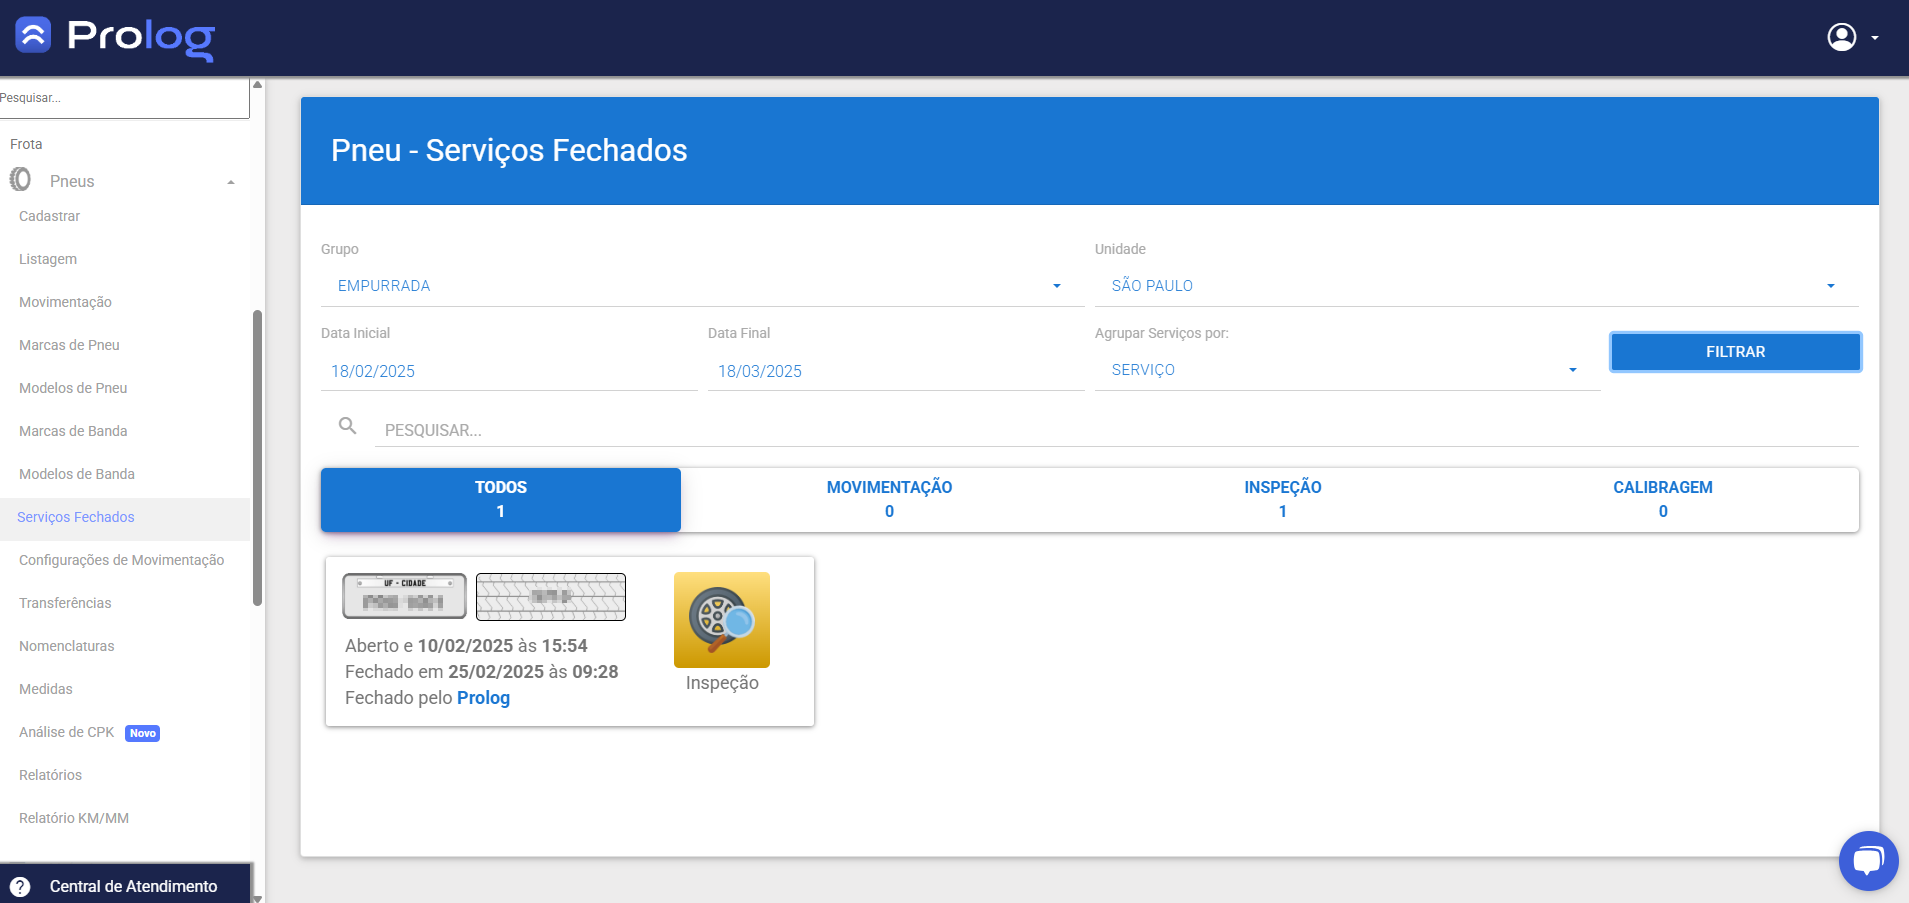Click the Pneus tire icon in sidebar
Screen dimensions: 1909x903
[x=20, y=180]
